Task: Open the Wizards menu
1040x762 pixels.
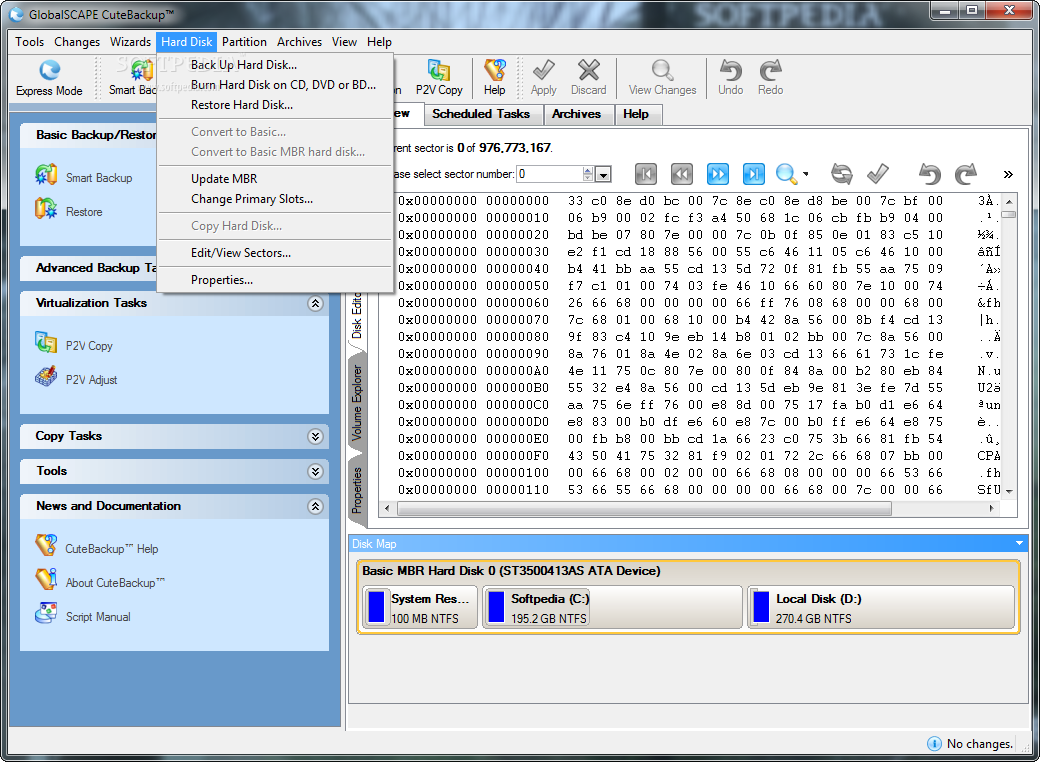Action: (x=130, y=42)
